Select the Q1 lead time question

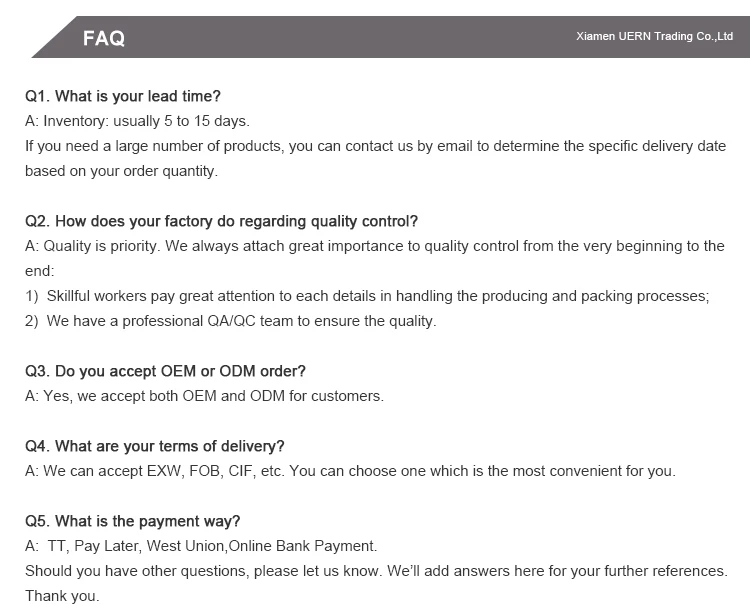pyautogui.click(x=123, y=96)
